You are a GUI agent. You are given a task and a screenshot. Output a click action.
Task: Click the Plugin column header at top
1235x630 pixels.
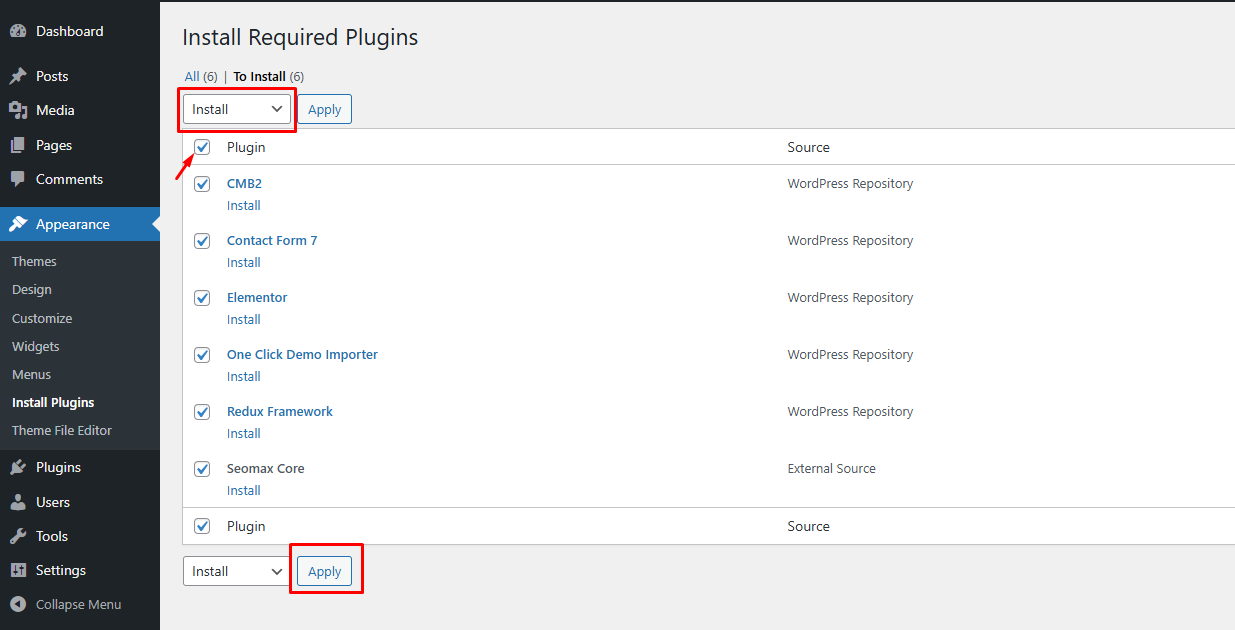246,147
